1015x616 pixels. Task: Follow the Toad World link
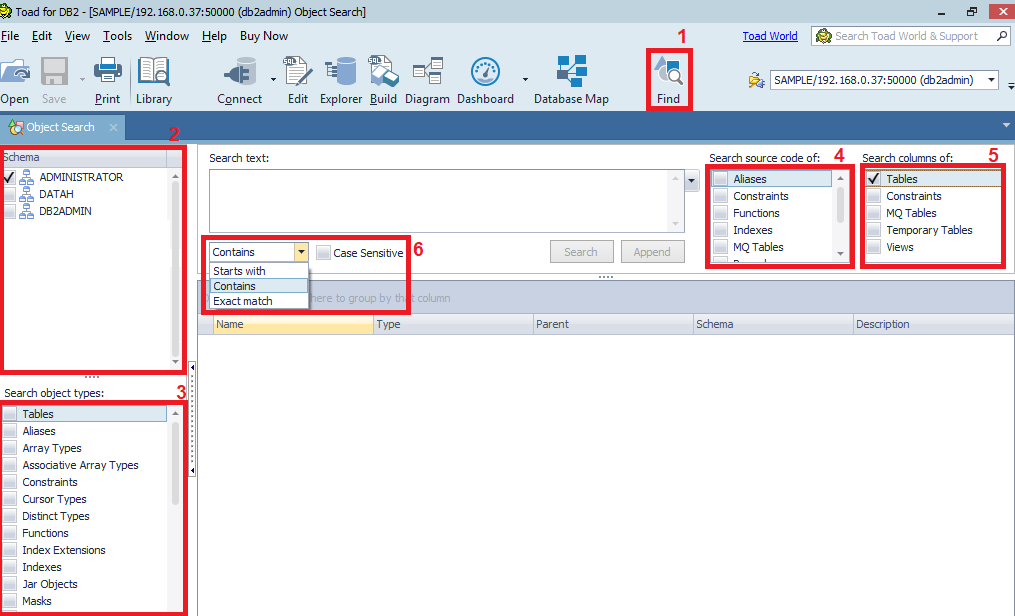tap(769, 36)
